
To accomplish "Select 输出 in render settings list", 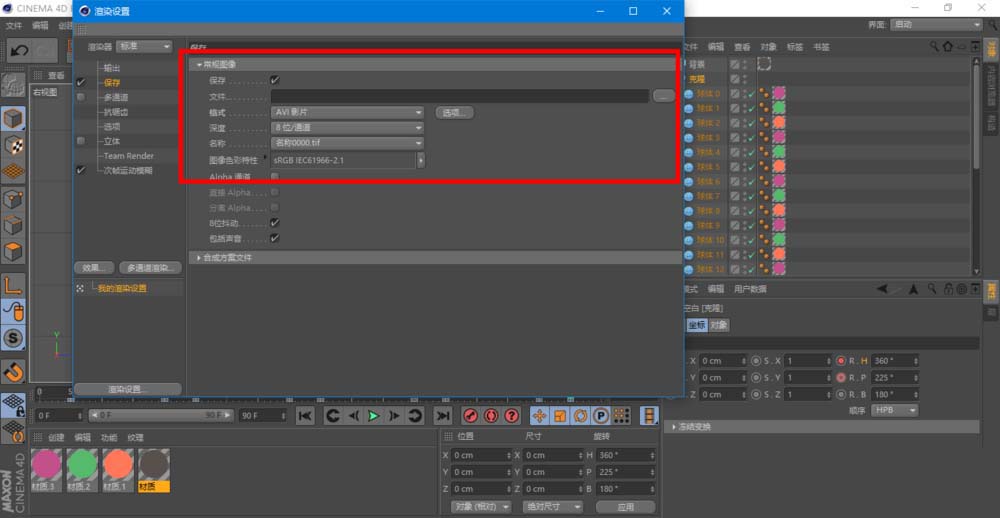I will pos(112,68).
